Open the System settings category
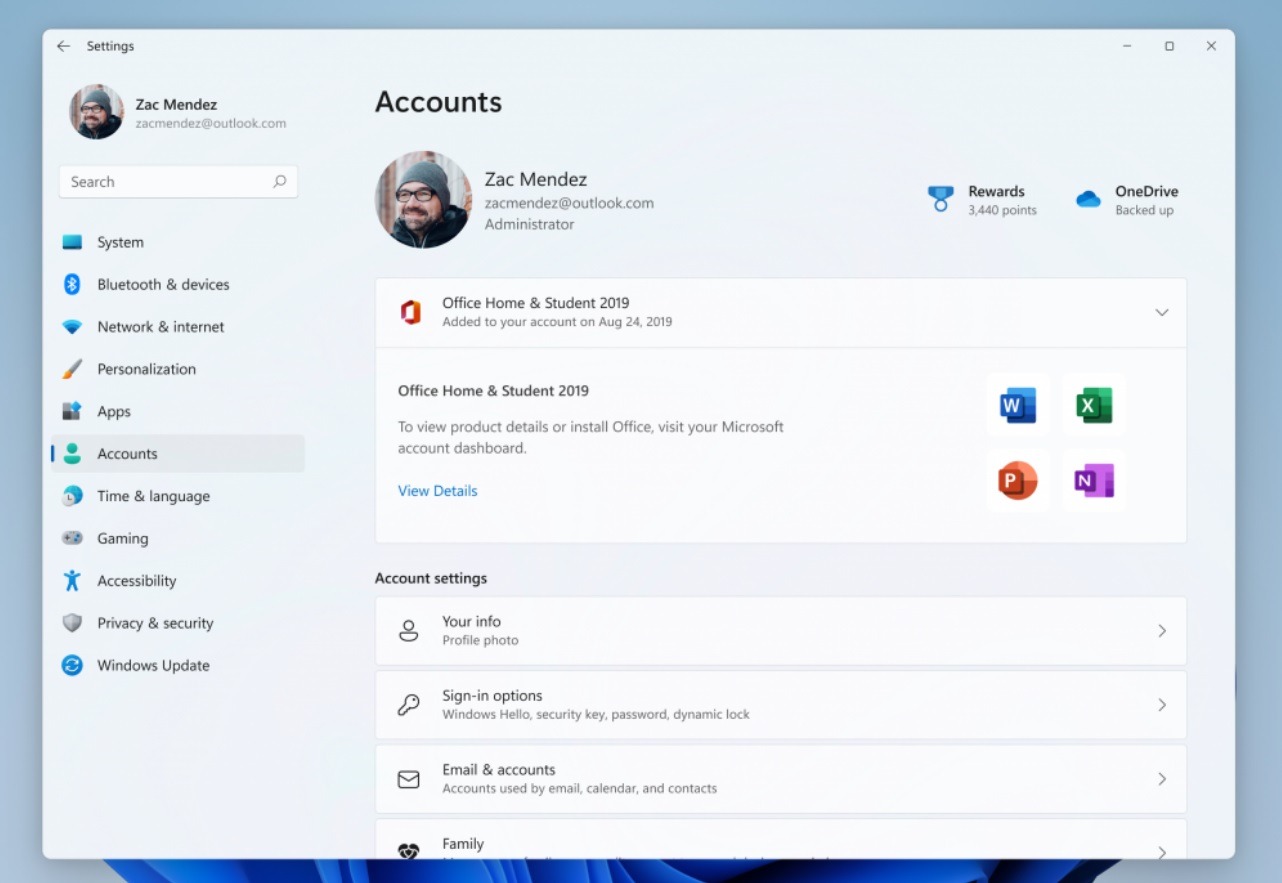Image resolution: width=1282 pixels, height=883 pixels. 120,243
